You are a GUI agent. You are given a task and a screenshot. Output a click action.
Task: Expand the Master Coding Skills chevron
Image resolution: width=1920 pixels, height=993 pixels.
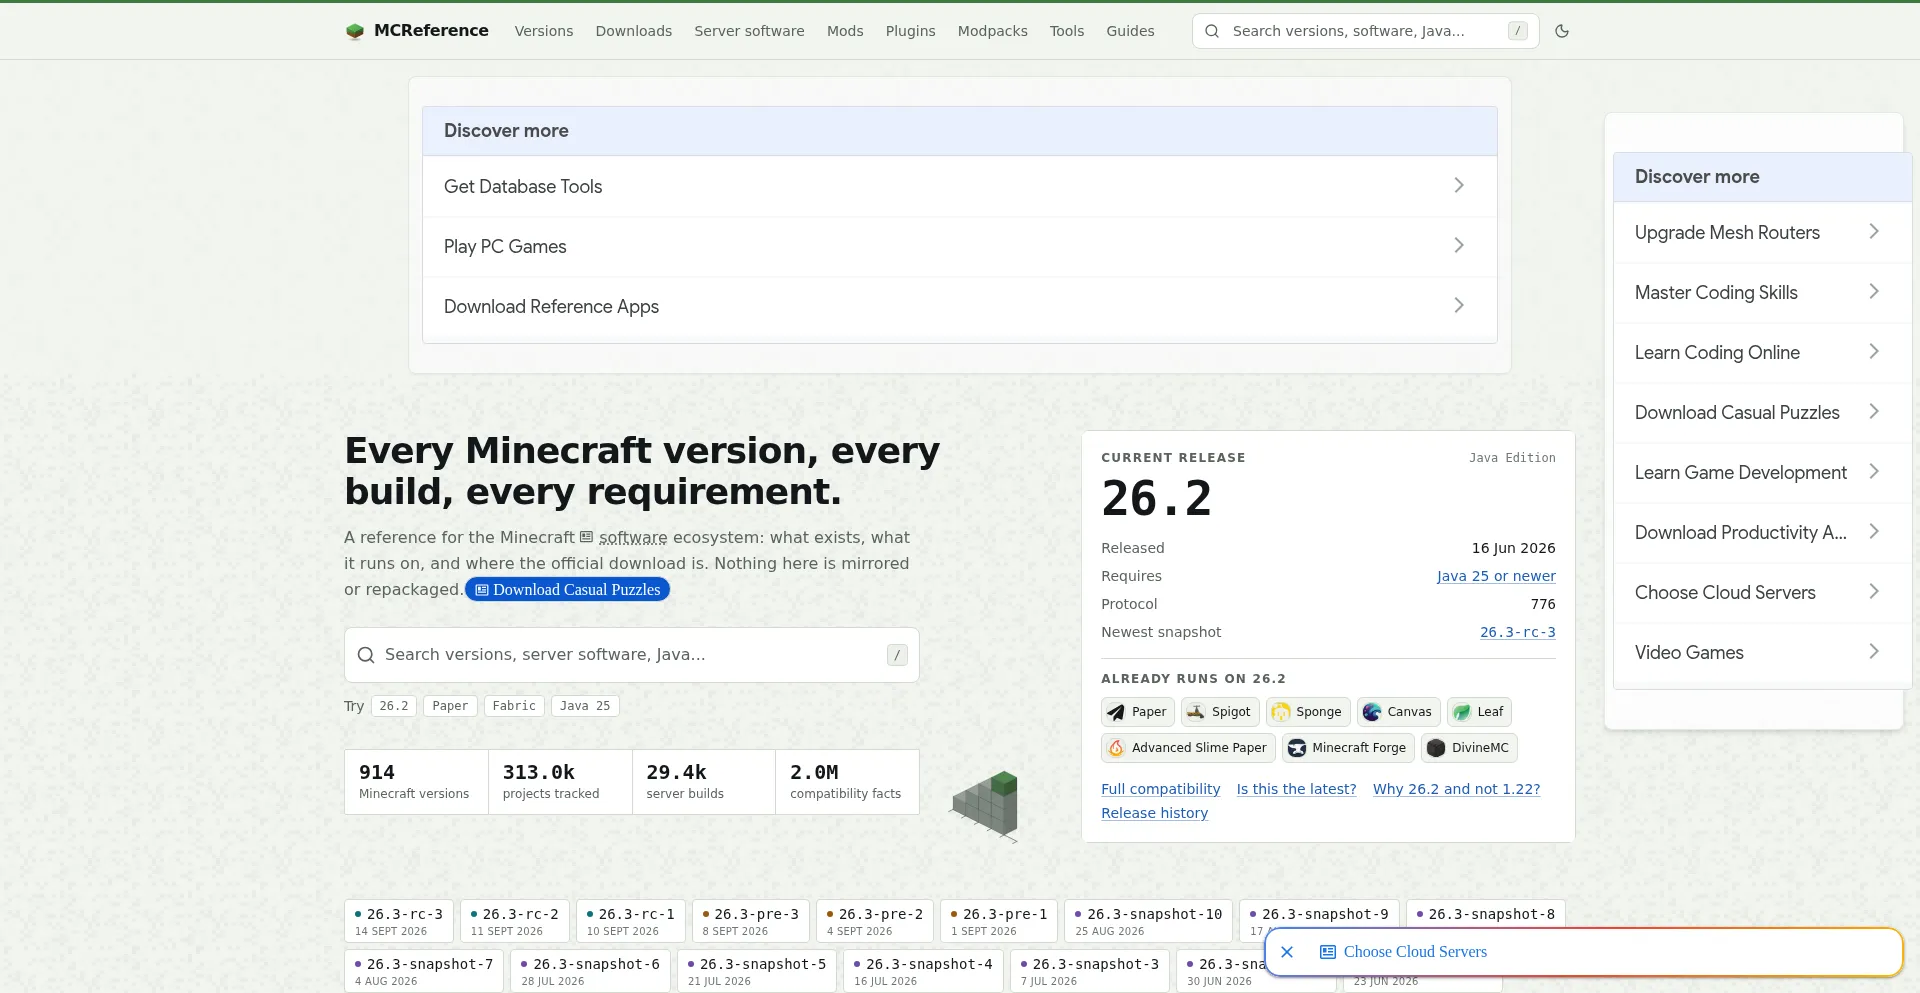click(x=1874, y=292)
